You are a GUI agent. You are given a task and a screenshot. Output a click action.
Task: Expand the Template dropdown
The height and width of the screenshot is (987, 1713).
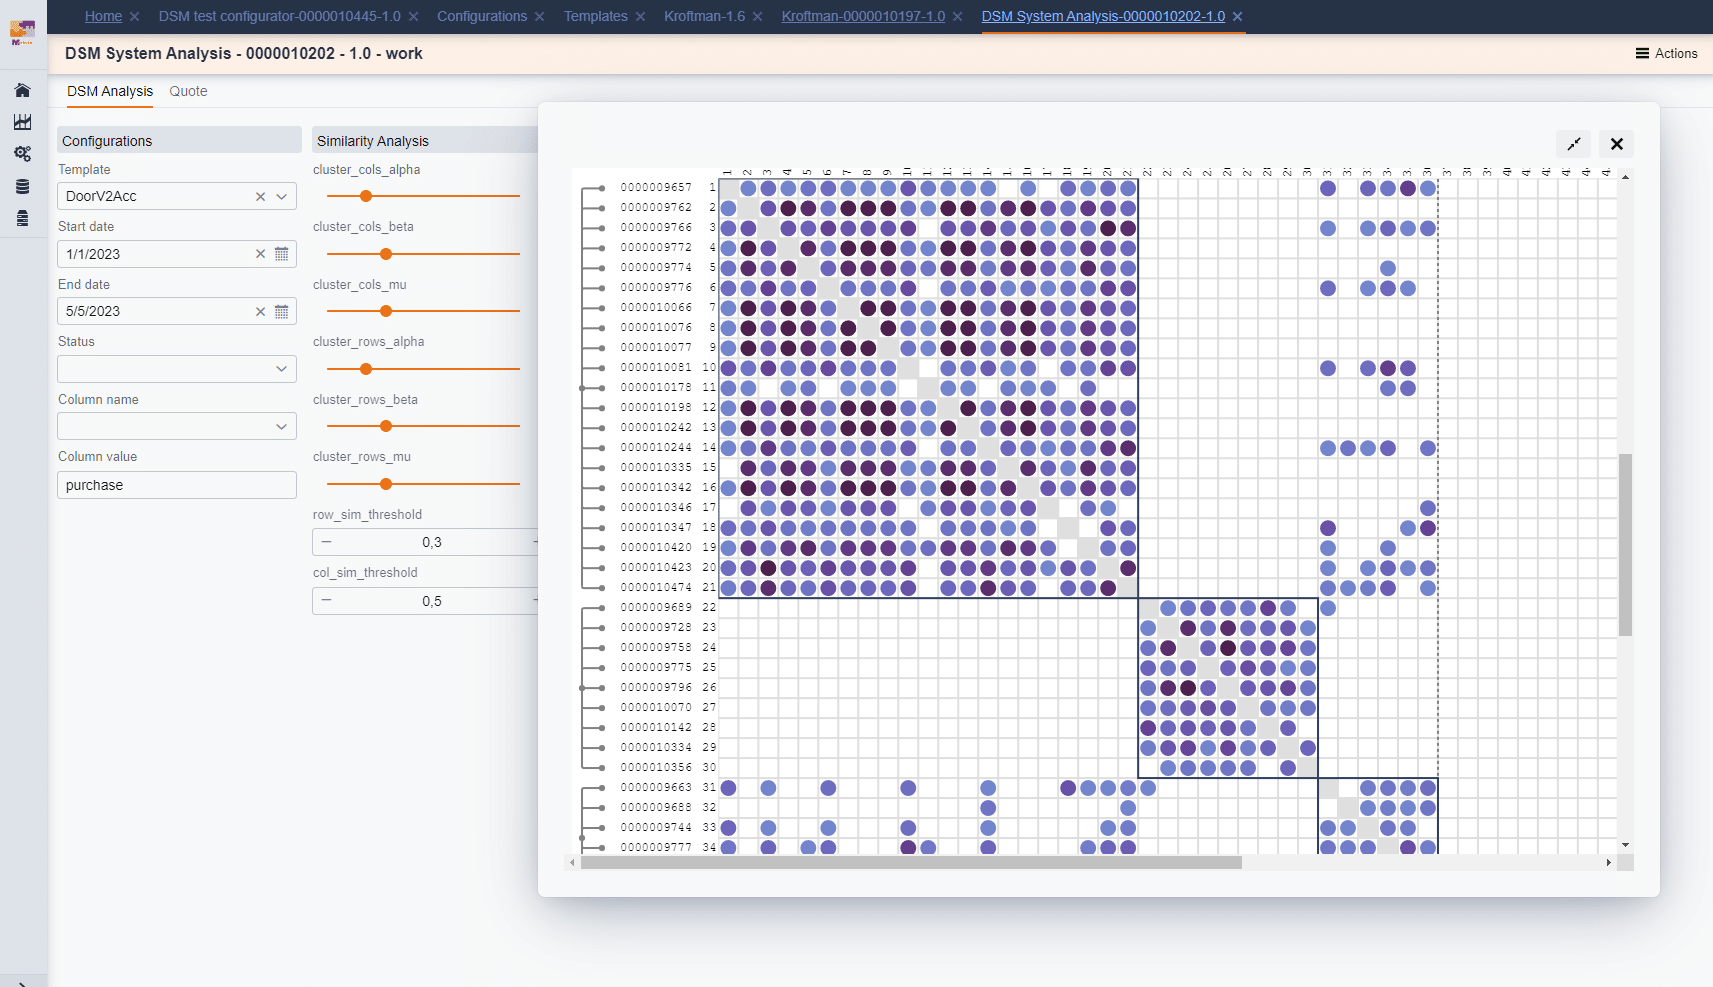(282, 197)
